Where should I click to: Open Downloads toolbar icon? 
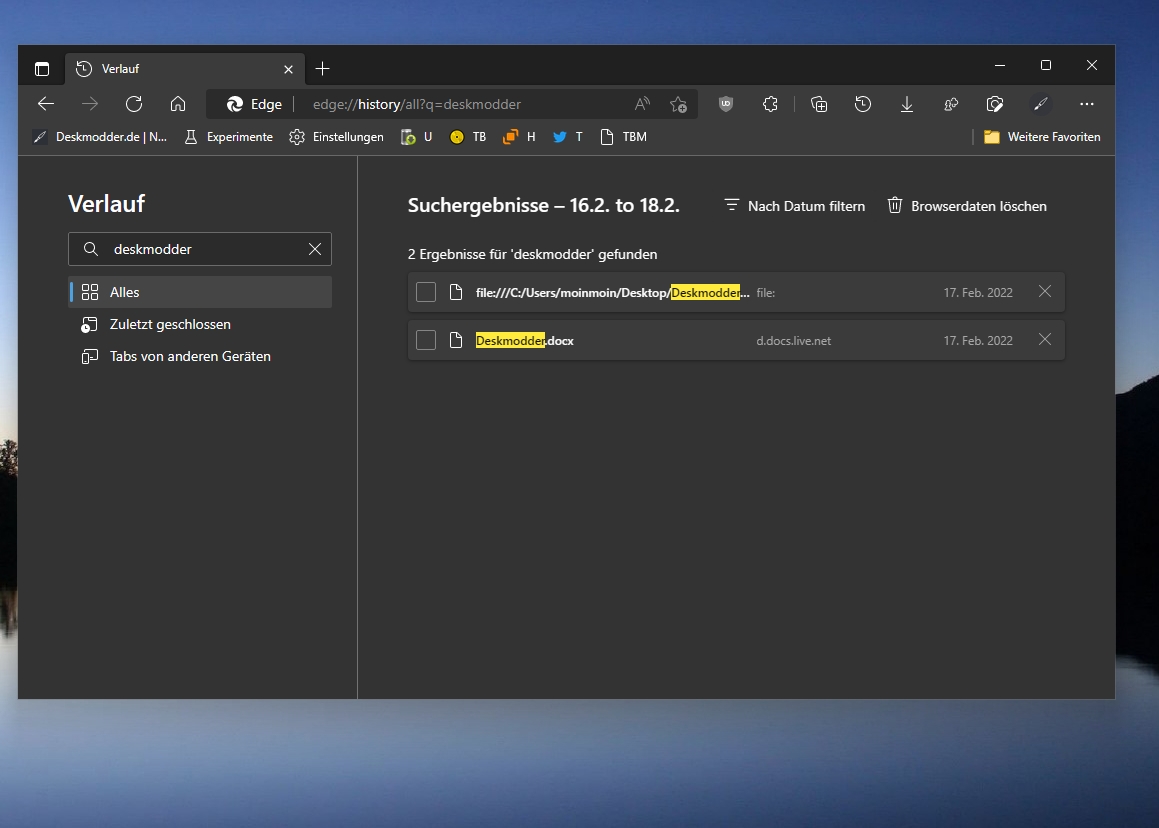(907, 104)
